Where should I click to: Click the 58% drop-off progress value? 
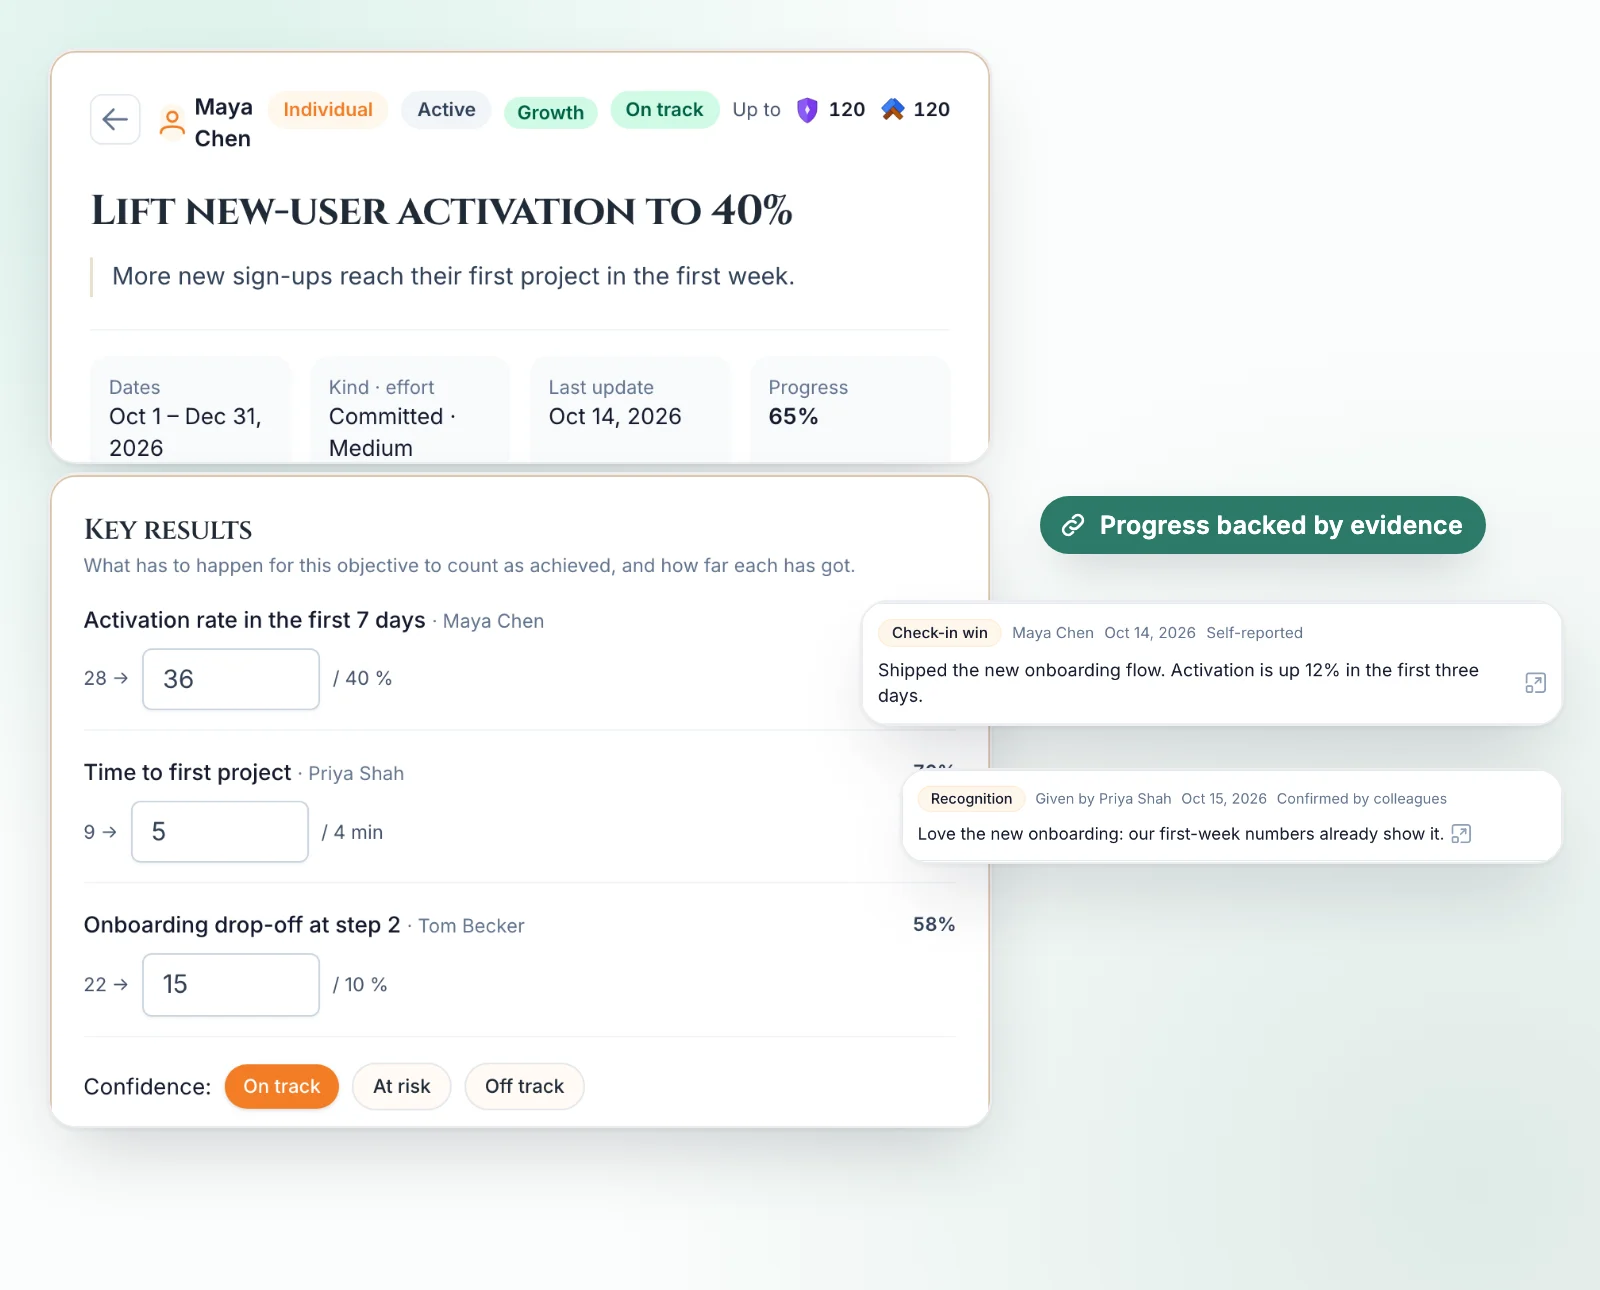pyautogui.click(x=934, y=925)
